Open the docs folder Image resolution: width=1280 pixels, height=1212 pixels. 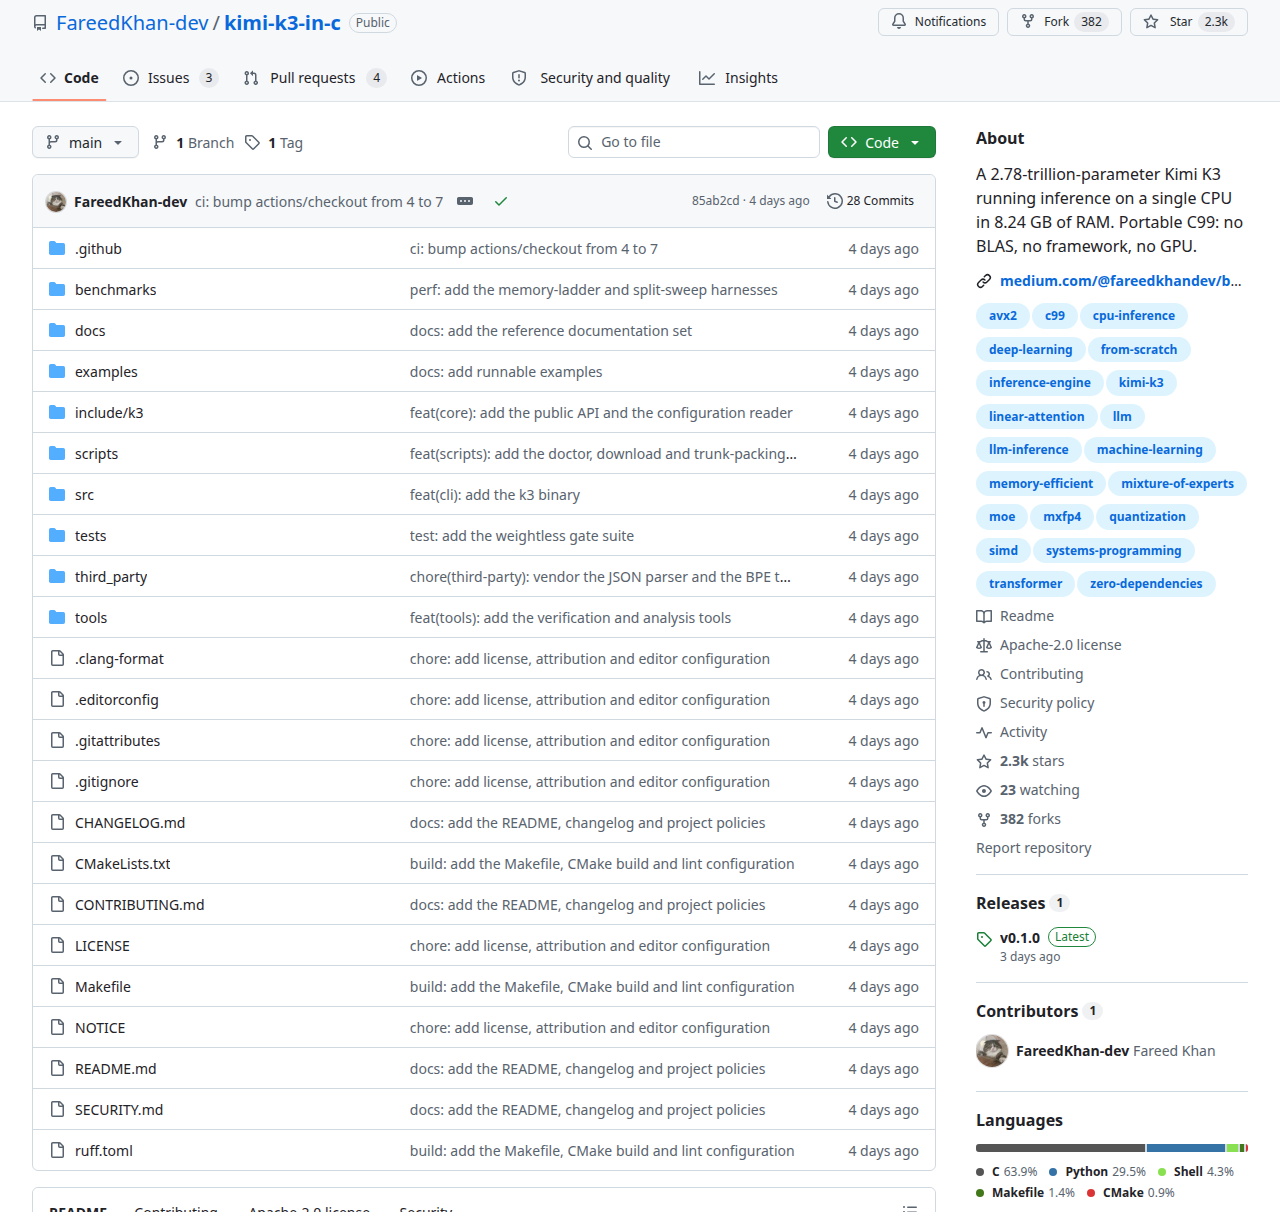click(90, 330)
